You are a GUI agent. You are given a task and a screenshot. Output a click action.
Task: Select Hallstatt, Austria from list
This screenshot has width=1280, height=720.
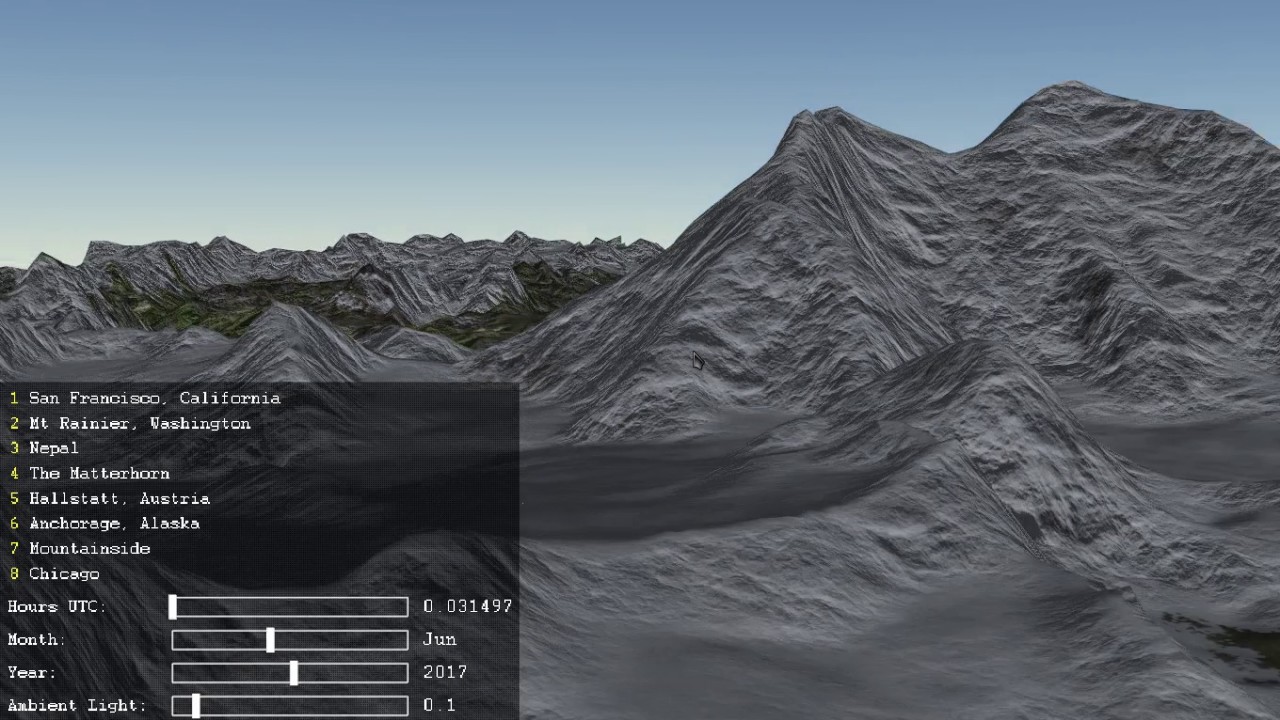coord(119,498)
